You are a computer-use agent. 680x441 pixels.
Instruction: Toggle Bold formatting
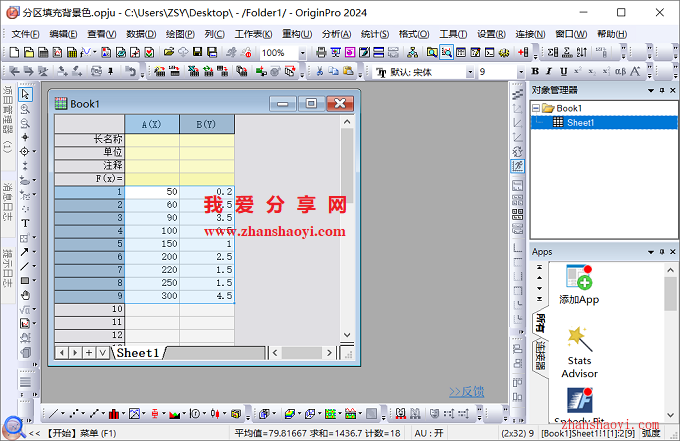(535, 72)
